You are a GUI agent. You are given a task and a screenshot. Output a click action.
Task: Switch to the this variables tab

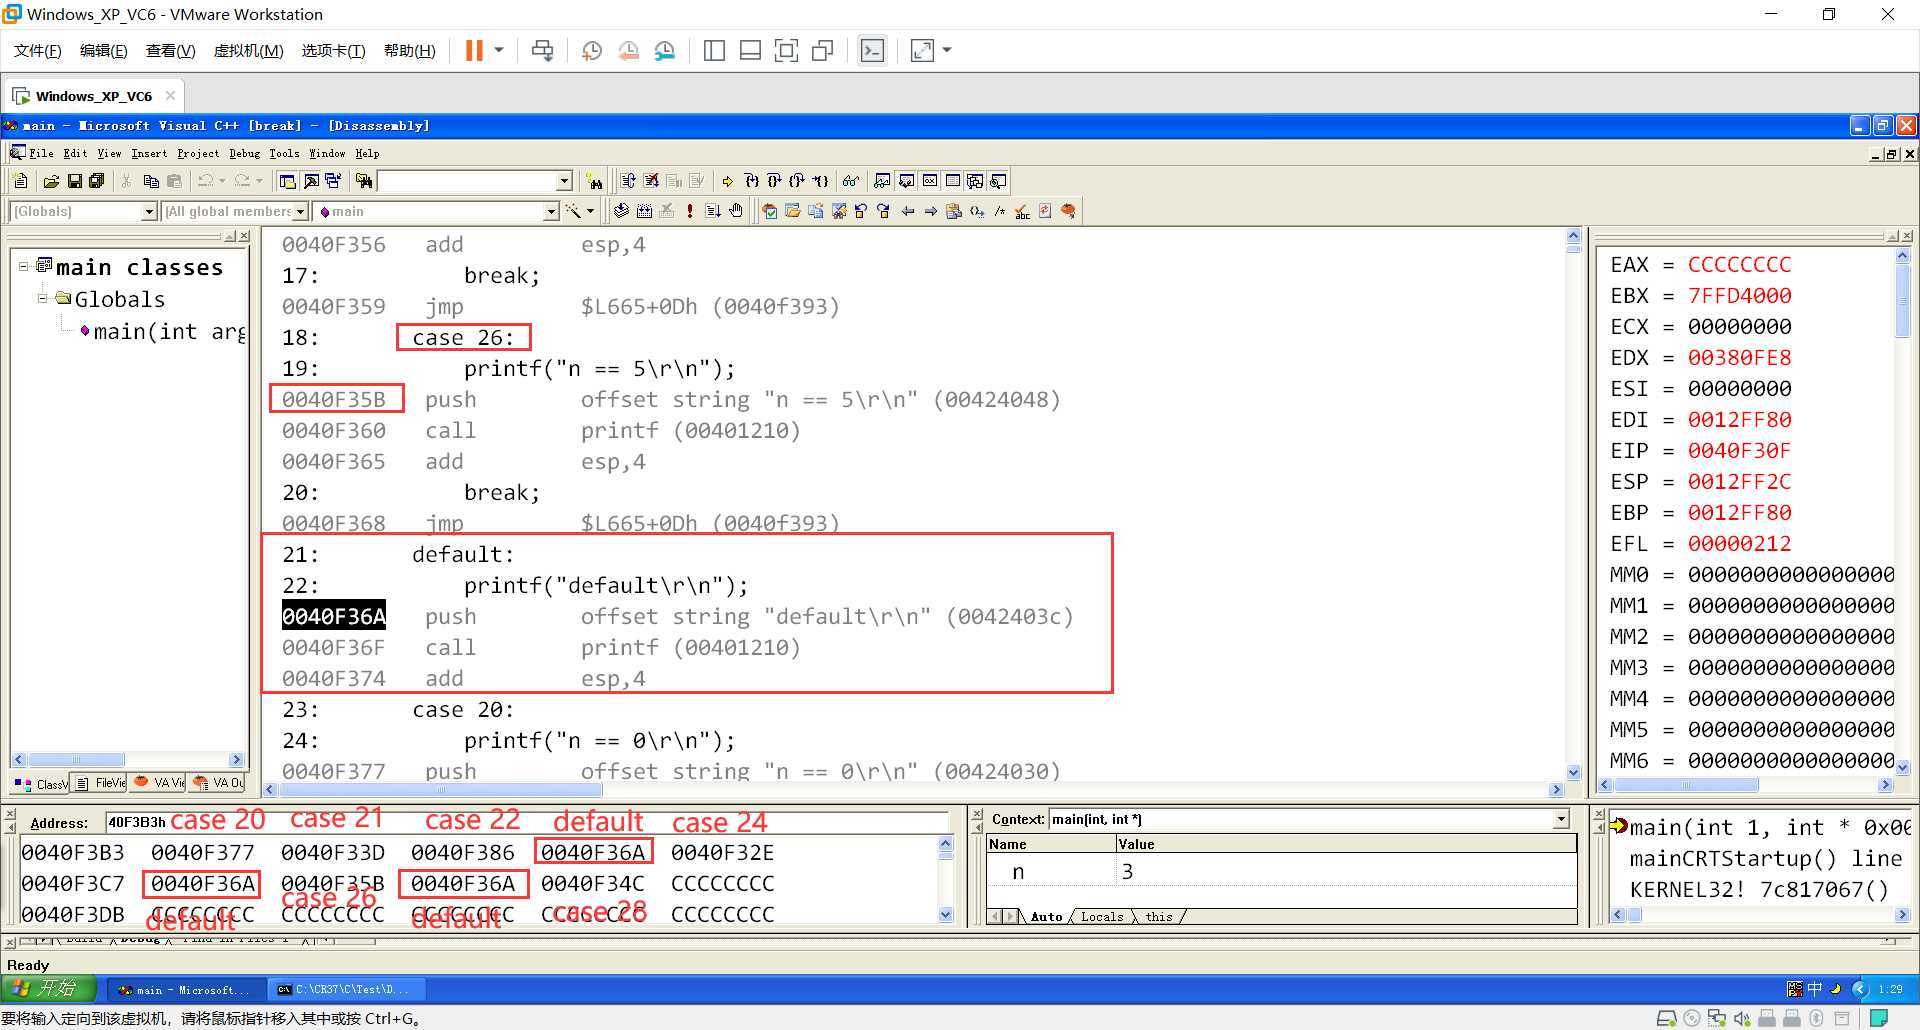(1159, 916)
